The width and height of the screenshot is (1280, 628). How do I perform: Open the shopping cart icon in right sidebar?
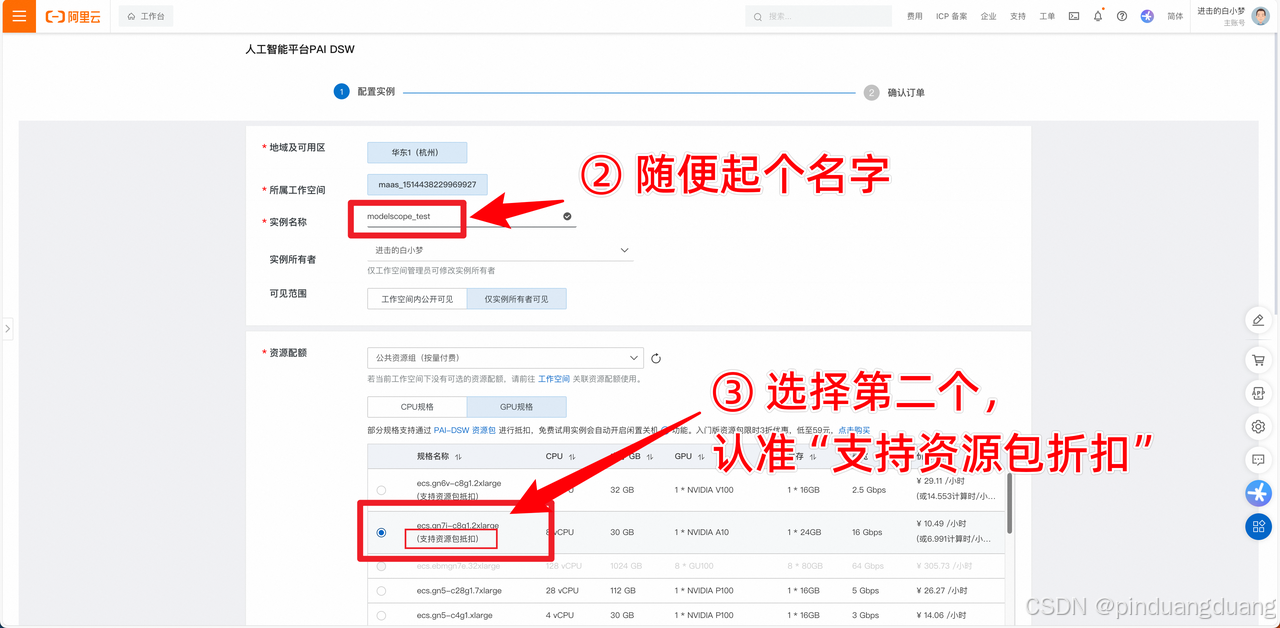tap(1258, 359)
